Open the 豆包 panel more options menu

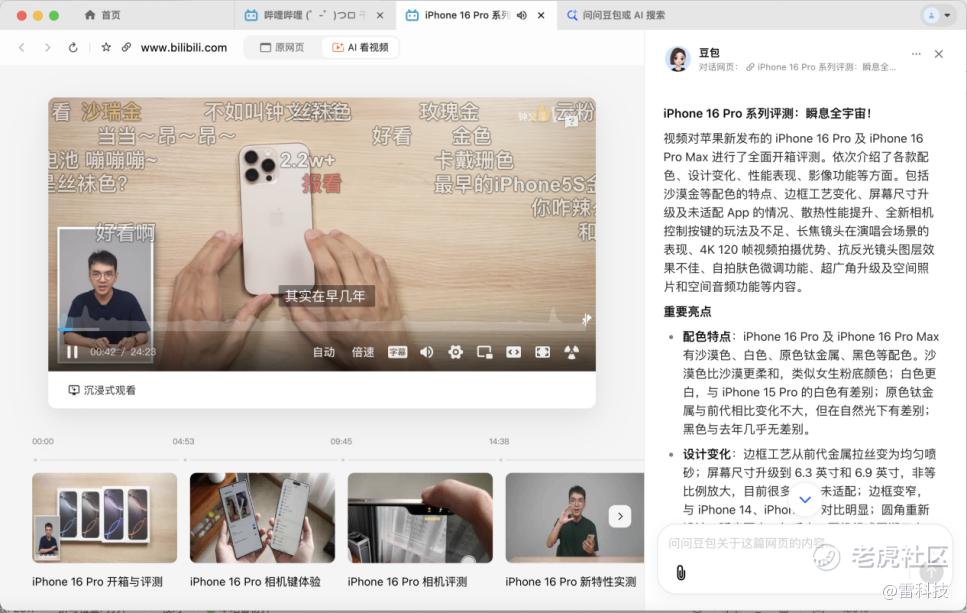coord(916,54)
